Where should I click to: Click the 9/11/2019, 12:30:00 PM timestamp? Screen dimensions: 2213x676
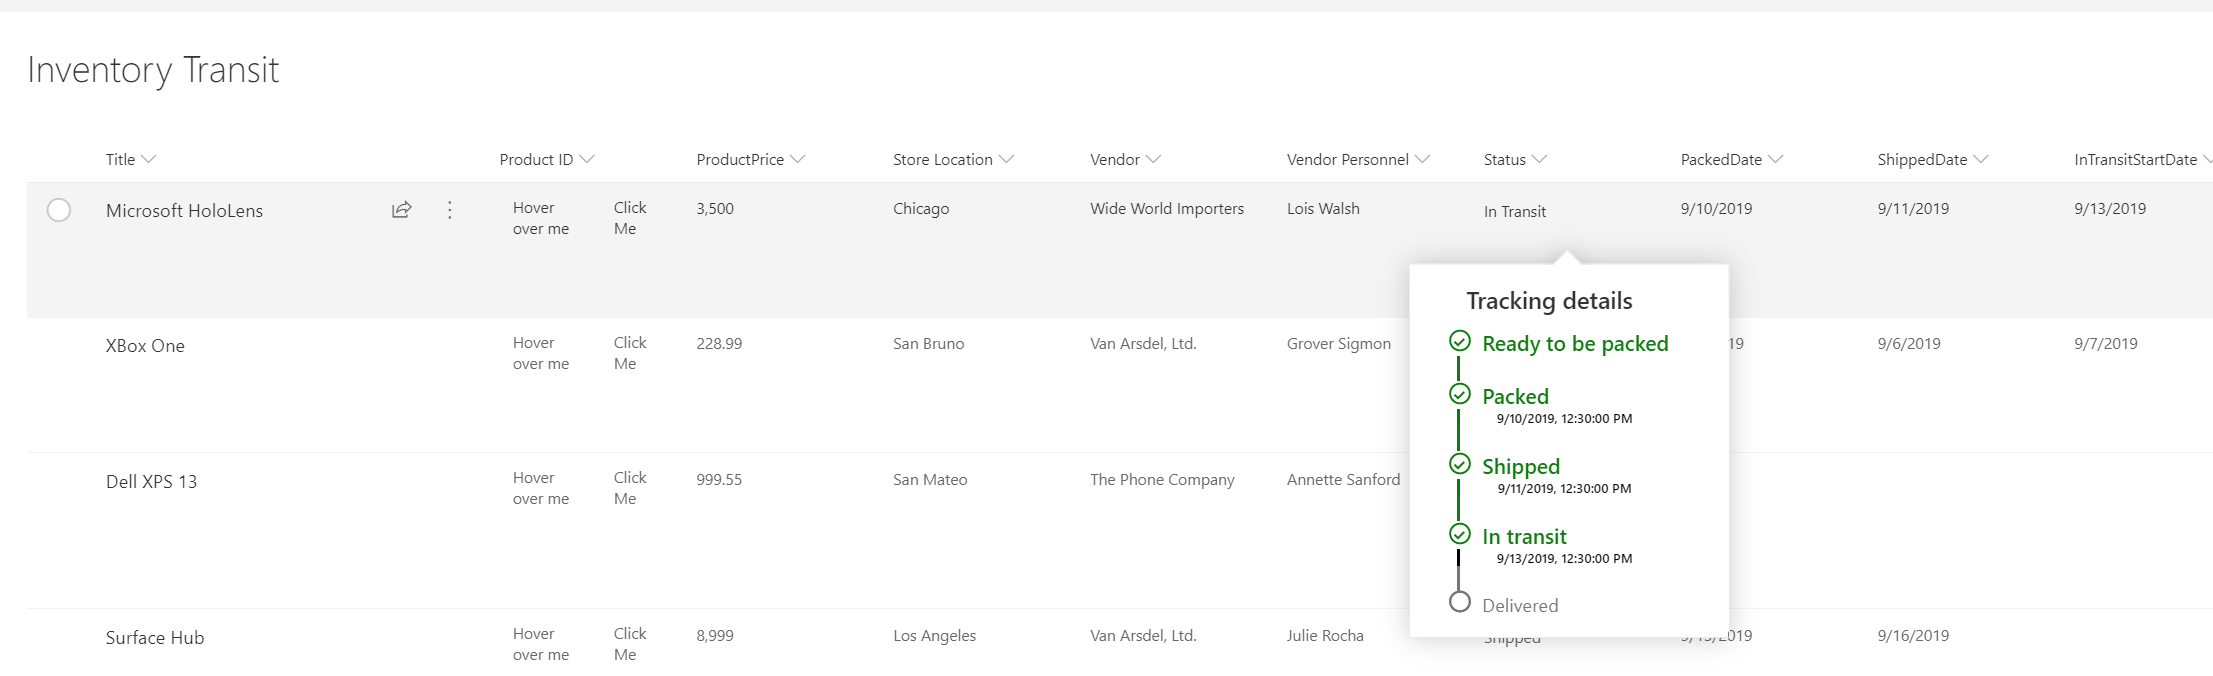[1564, 489]
